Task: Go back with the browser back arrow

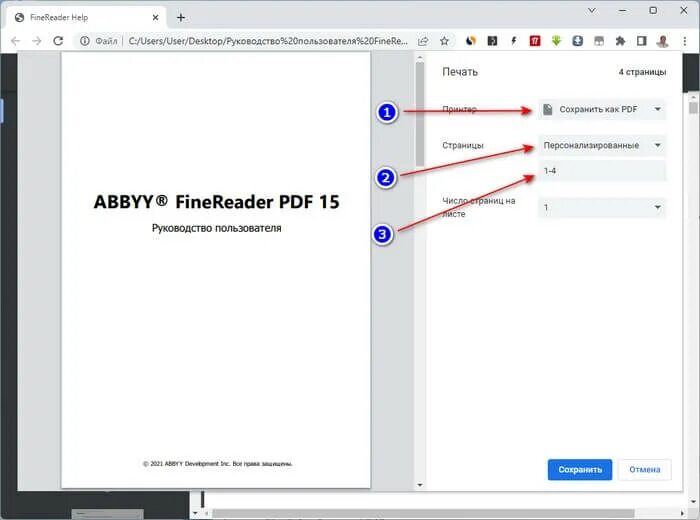Action: [16, 41]
